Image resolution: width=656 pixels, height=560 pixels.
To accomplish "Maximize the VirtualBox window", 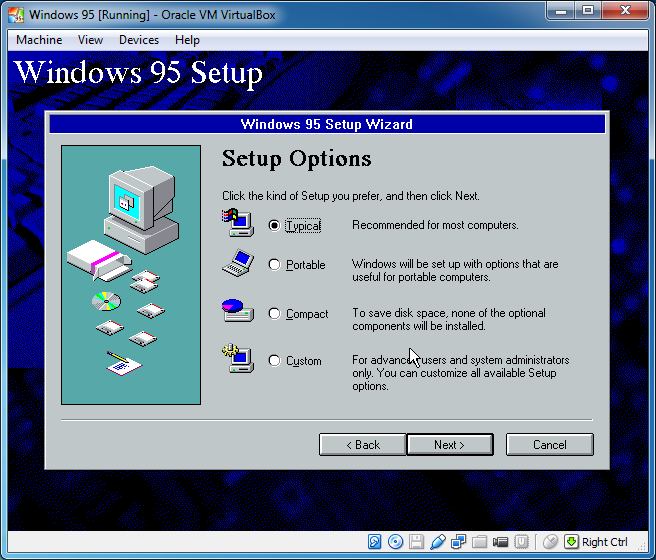I will tap(588, 11).
